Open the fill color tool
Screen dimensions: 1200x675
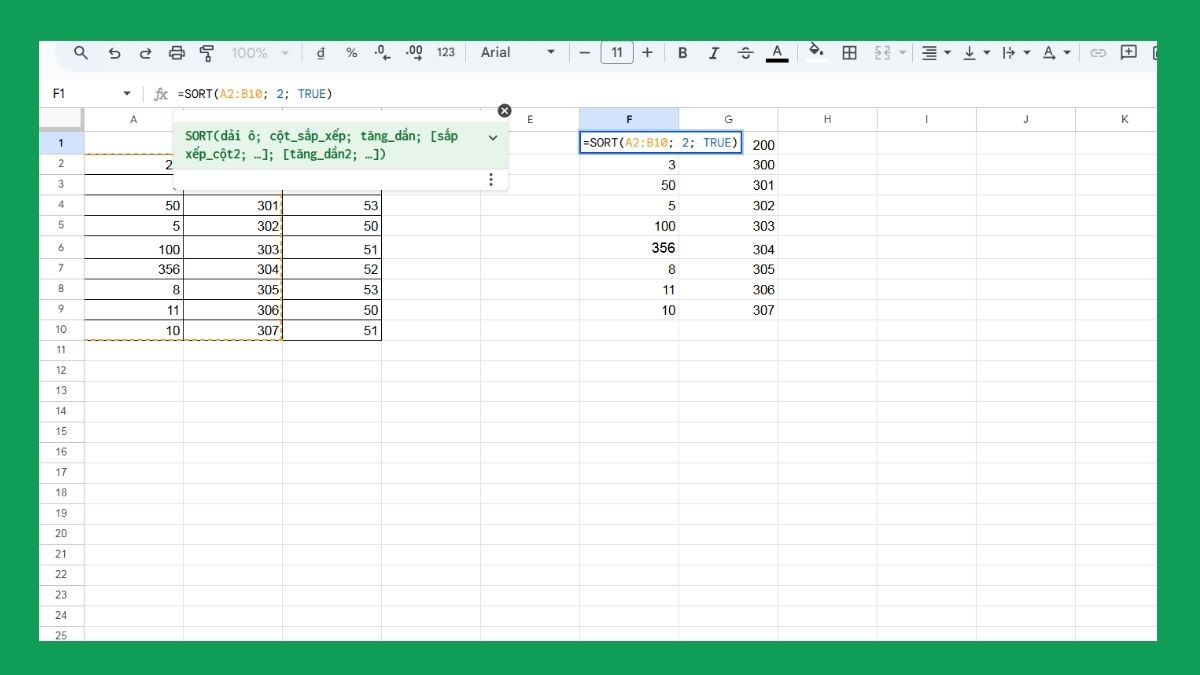pos(816,52)
